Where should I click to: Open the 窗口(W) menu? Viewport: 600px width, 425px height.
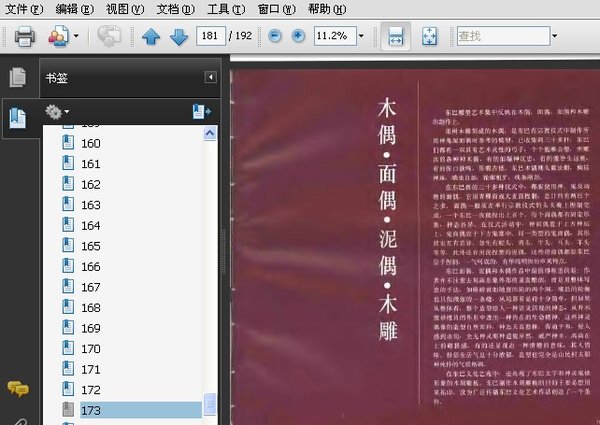277,8
